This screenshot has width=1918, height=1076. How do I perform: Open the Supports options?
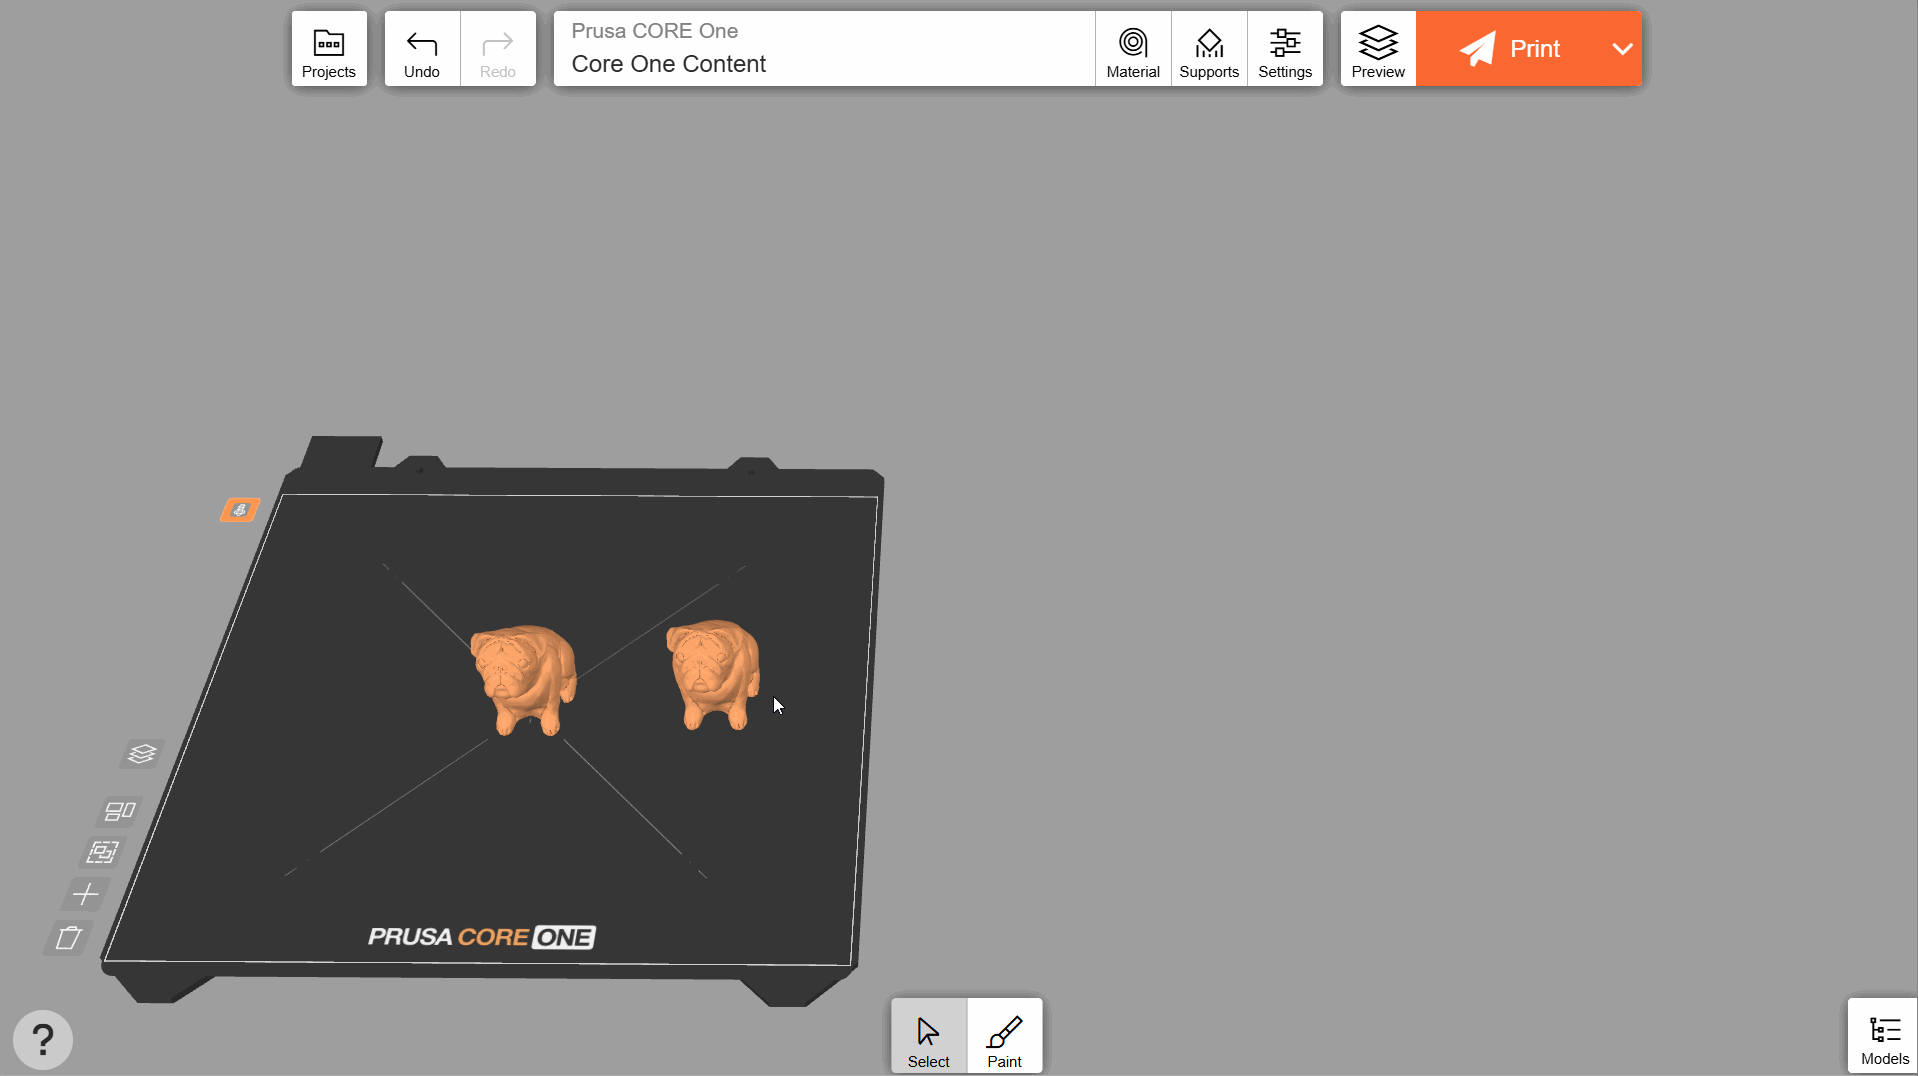coord(1208,49)
